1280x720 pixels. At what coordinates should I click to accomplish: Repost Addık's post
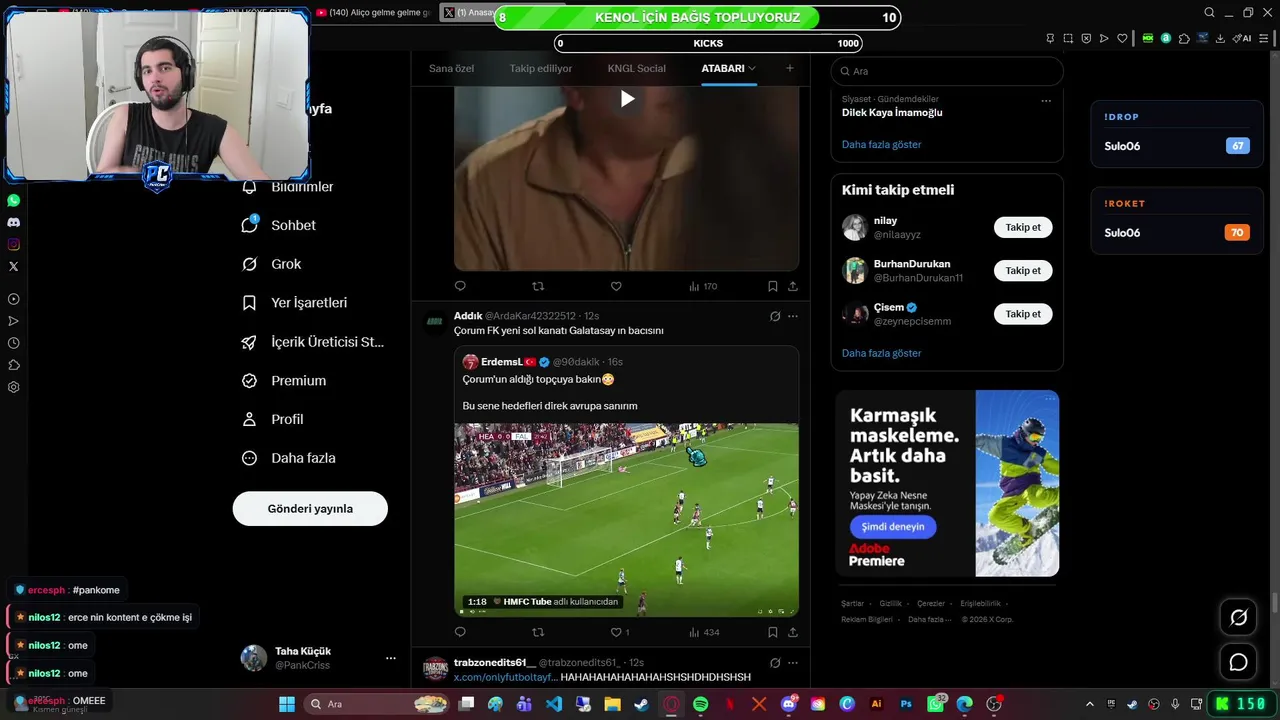538,632
